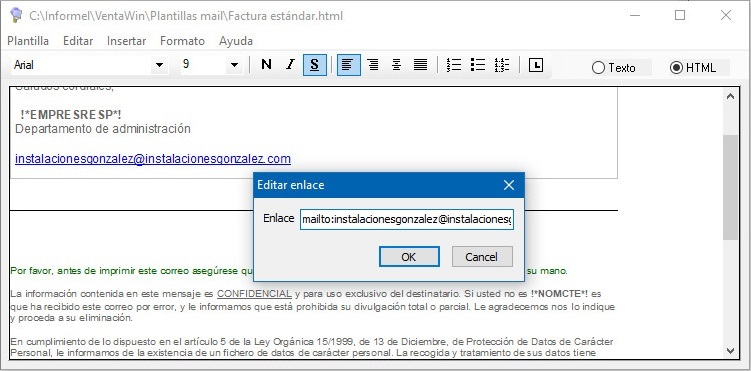Close the Editar enlace dialog

pyautogui.click(x=509, y=185)
